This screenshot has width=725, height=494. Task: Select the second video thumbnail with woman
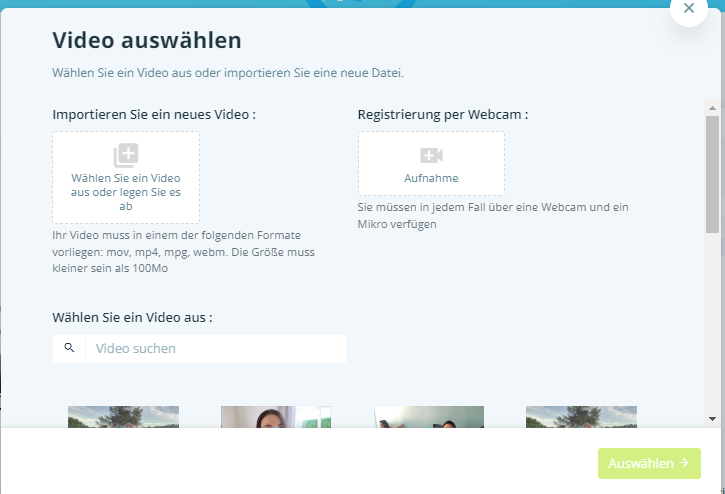pyautogui.click(x=276, y=416)
